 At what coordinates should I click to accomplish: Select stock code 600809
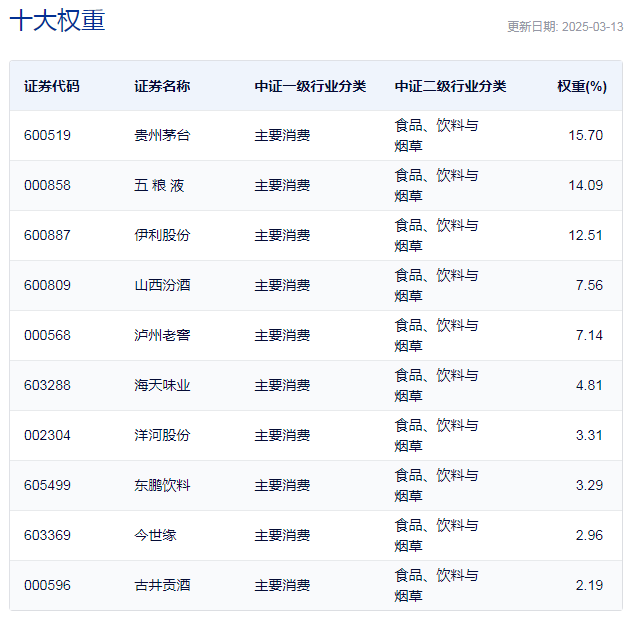47,285
